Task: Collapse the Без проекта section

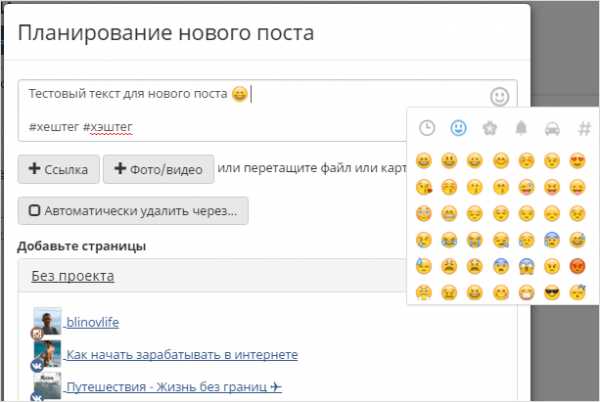Action: pos(73,276)
